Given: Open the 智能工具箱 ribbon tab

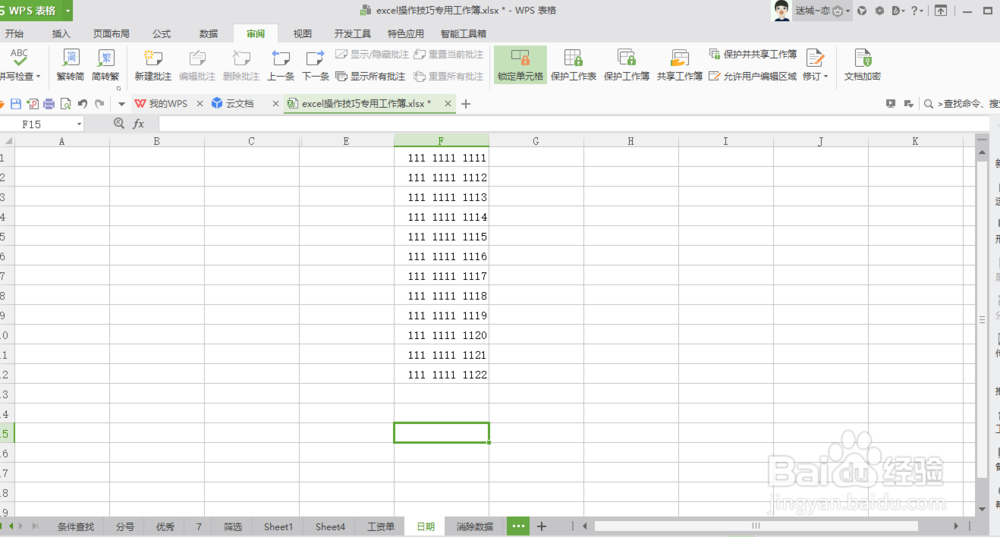Looking at the screenshot, I should point(463,34).
